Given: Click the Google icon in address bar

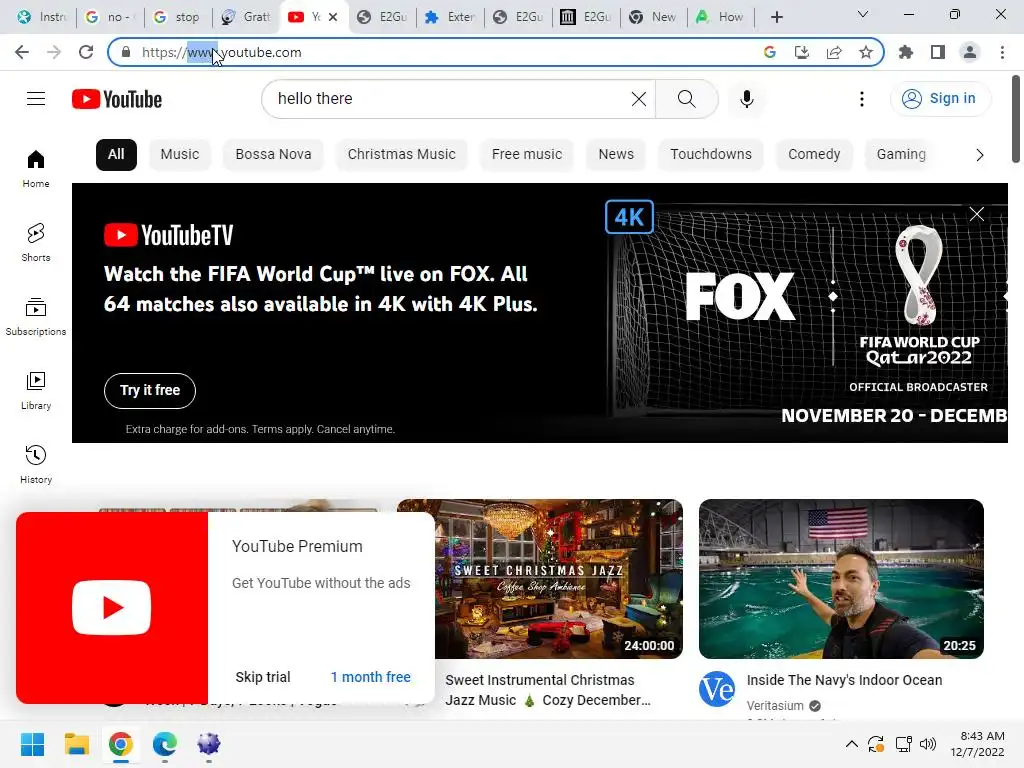Looking at the screenshot, I should (x=770, y=52).
